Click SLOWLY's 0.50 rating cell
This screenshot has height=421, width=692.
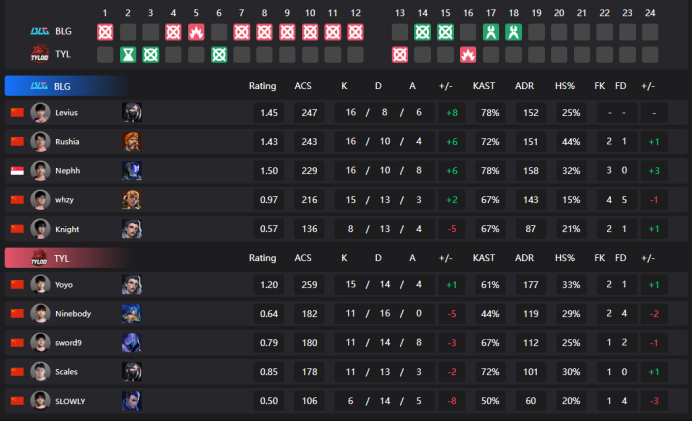pos(269,401)
